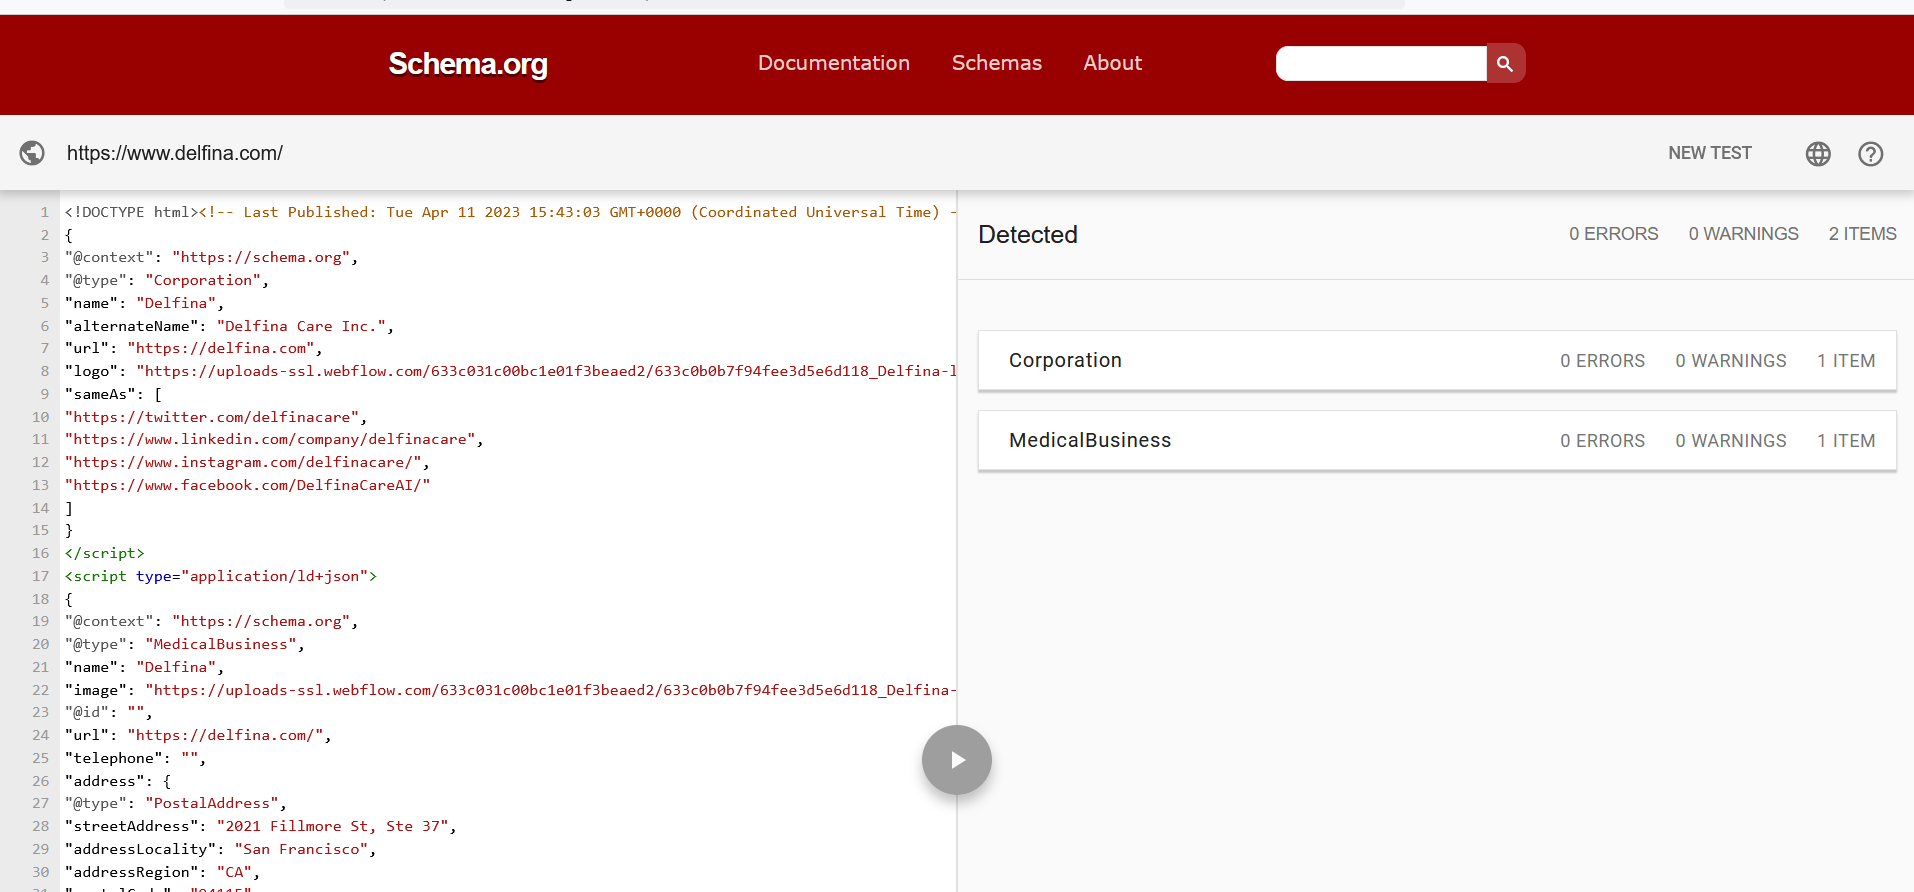Click the "logo" code line

coord(510,371)
